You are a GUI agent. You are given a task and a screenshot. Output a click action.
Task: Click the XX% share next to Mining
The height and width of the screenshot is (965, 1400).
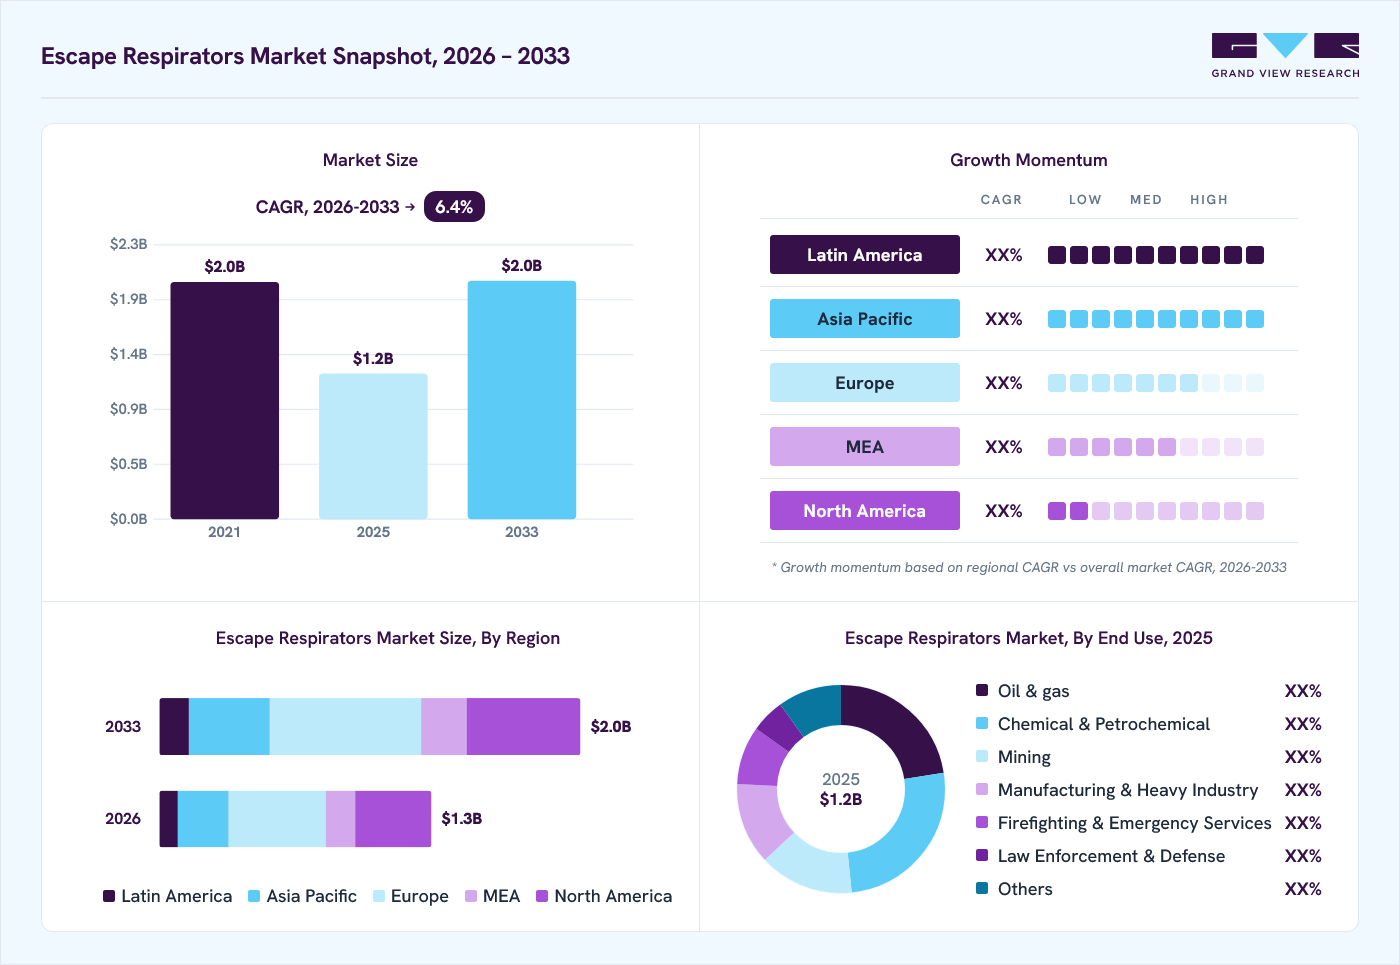click(x=1303, y=757)
